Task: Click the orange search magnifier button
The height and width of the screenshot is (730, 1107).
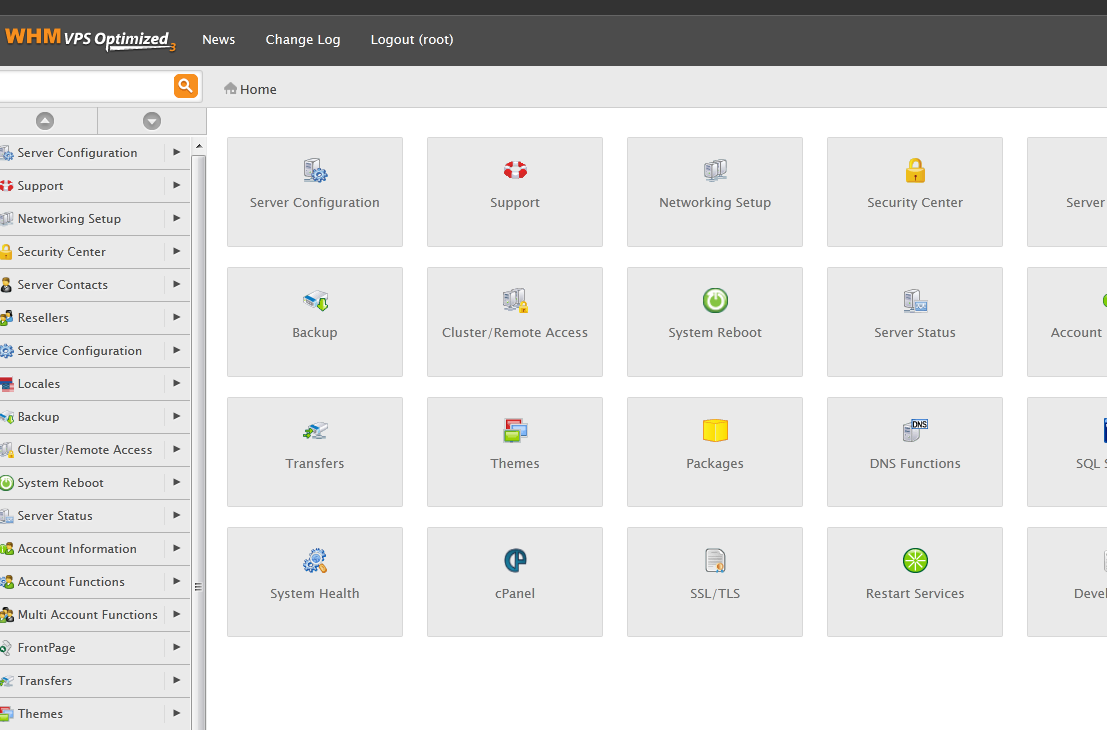Action: coord(186,86)
